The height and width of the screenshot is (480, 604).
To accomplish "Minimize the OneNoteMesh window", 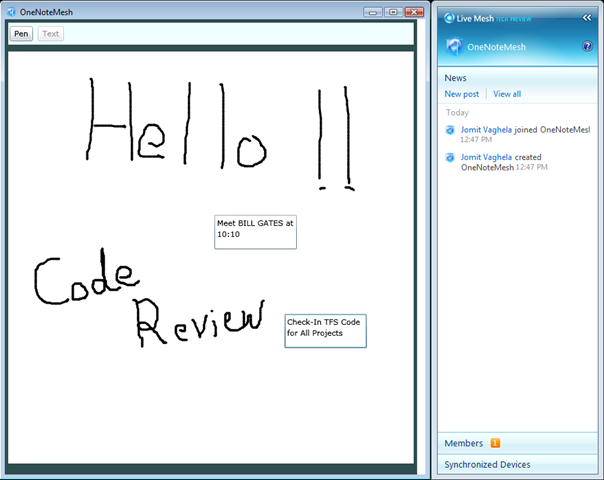I will pos(372,12).
